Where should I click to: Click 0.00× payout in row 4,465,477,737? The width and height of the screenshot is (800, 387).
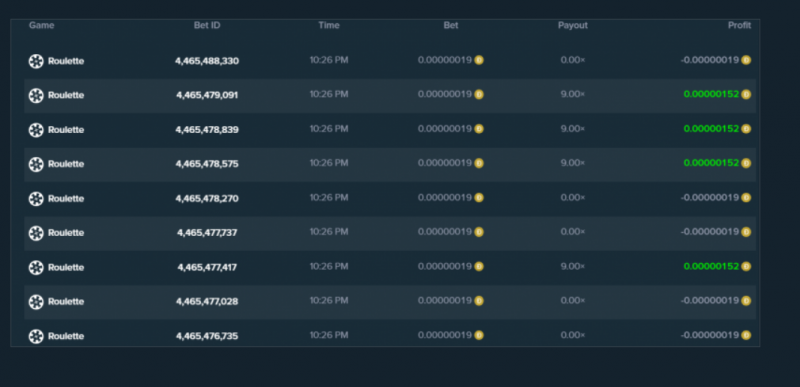[573, 232]
